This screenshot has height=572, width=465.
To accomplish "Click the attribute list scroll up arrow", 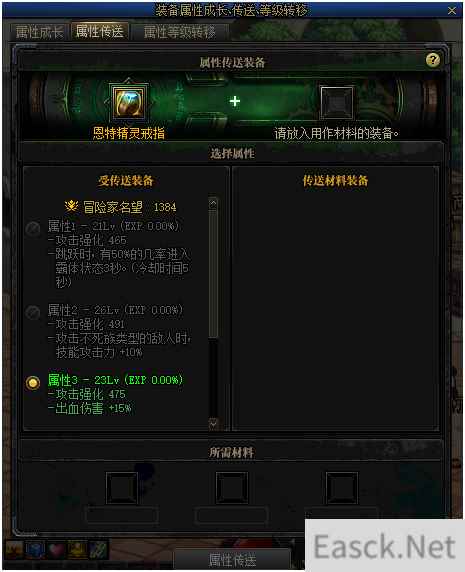I will [x=213, y=203].
